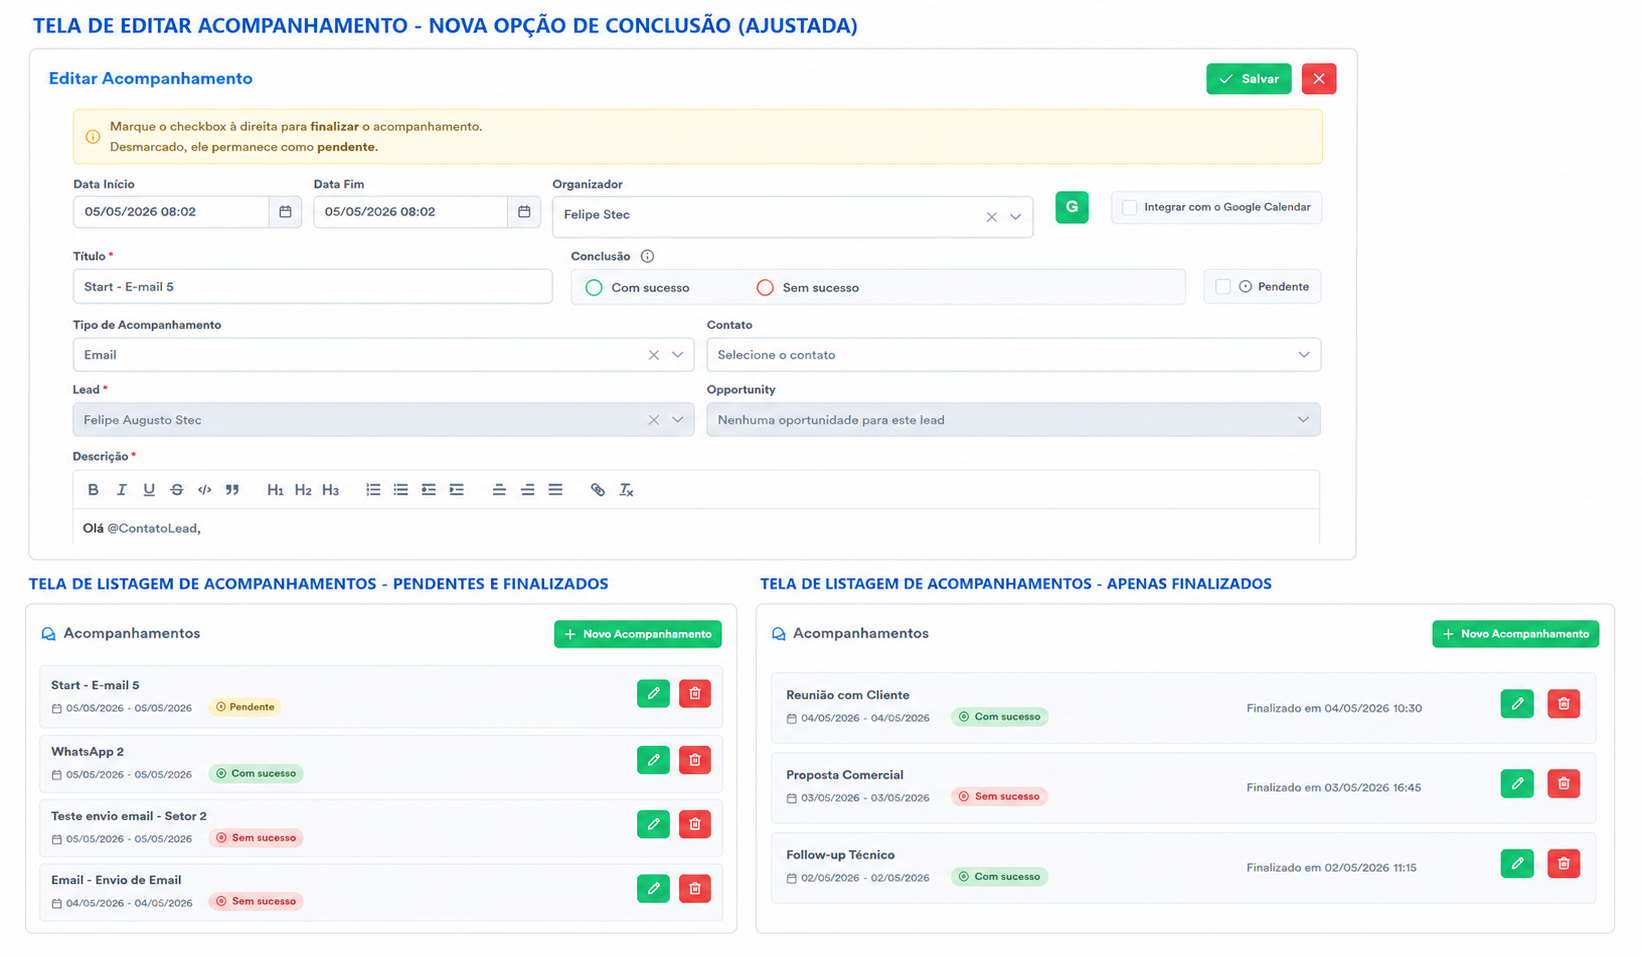Click Finalizado em 02/05/2026 11:15 text
This screenshot has height=958, width=1642.
click(x=1331, y=868)
